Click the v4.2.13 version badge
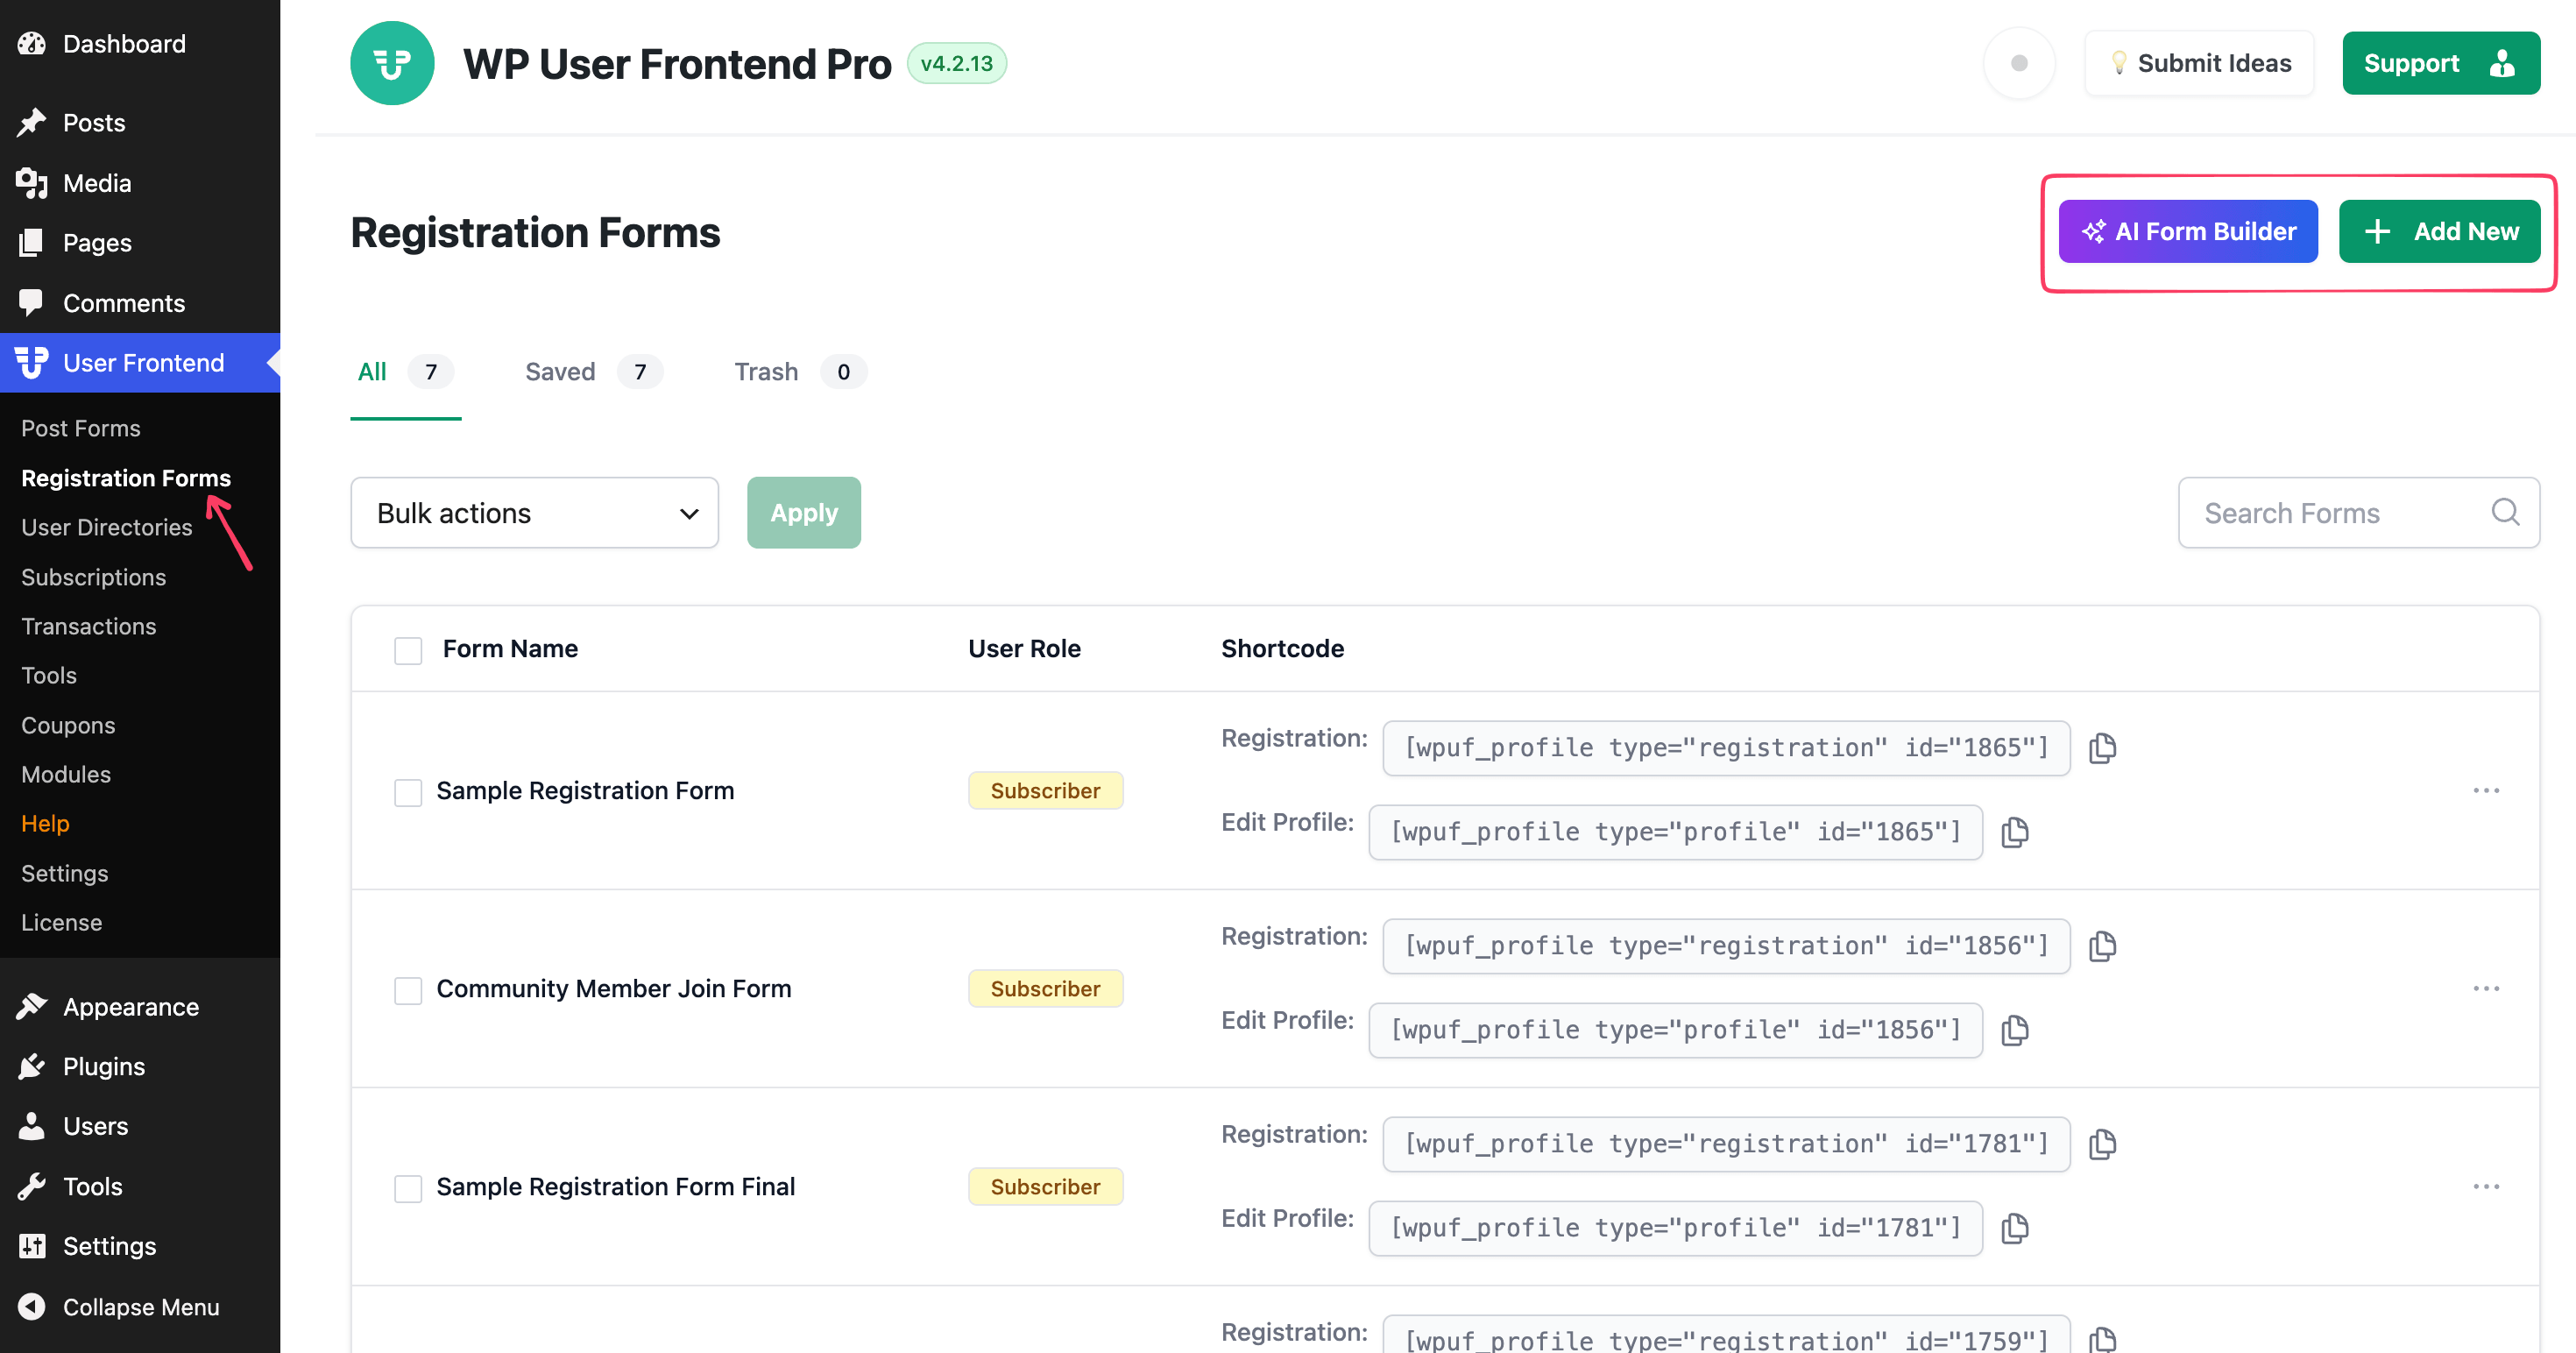 (x=956, y=63)
